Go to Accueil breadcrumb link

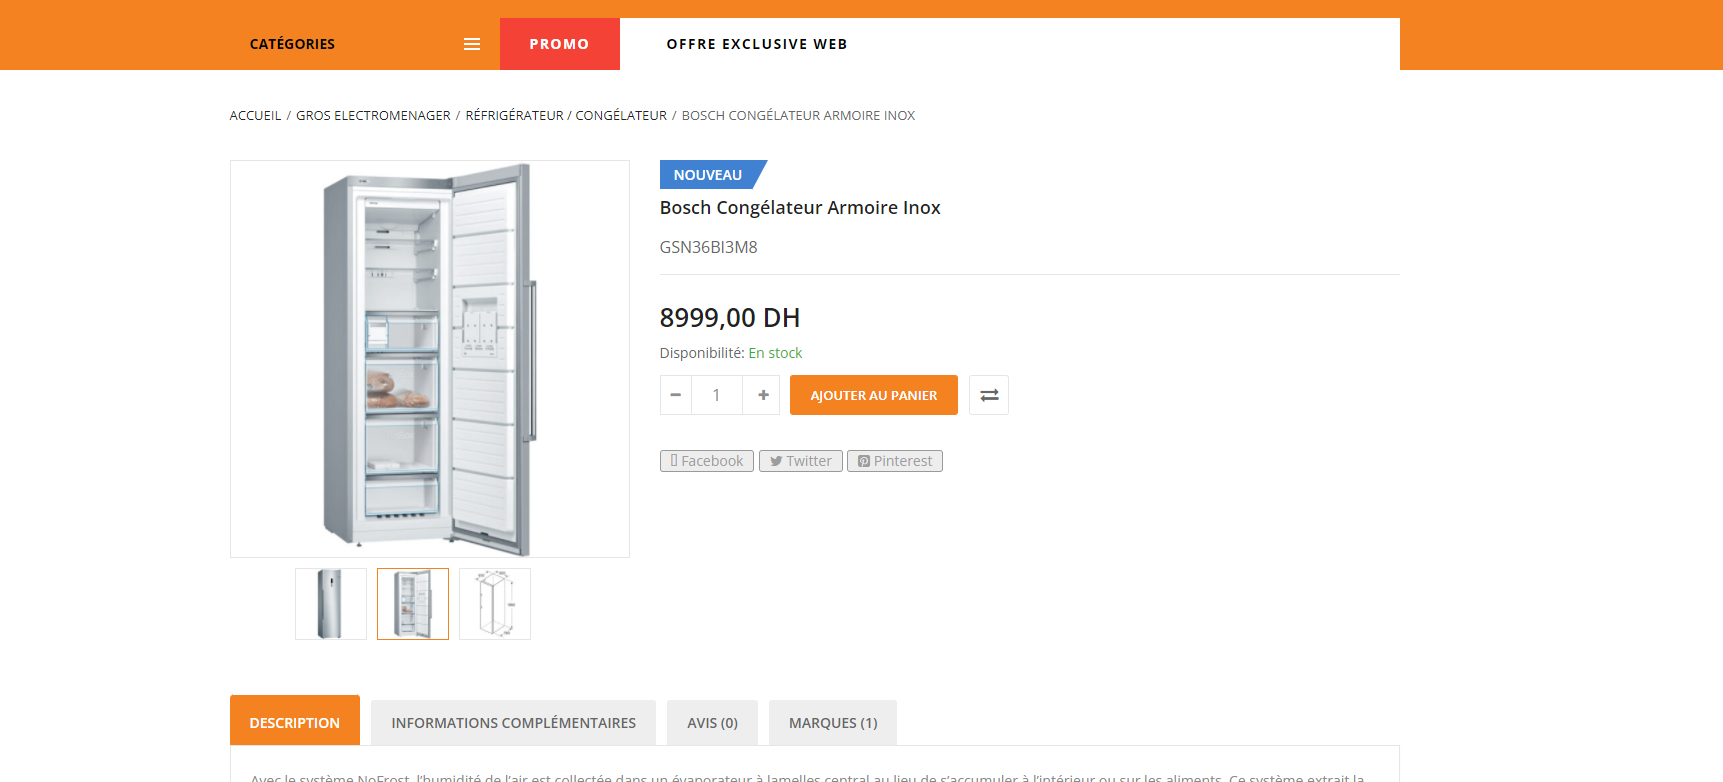(x=256, y=116)
